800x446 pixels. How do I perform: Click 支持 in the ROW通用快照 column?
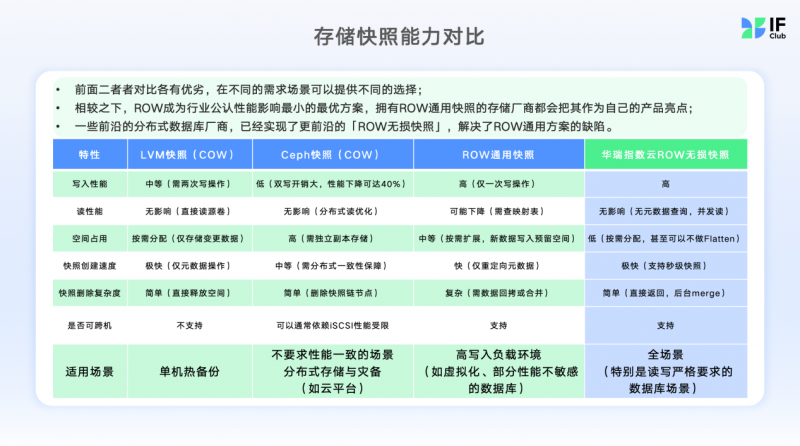498,326
